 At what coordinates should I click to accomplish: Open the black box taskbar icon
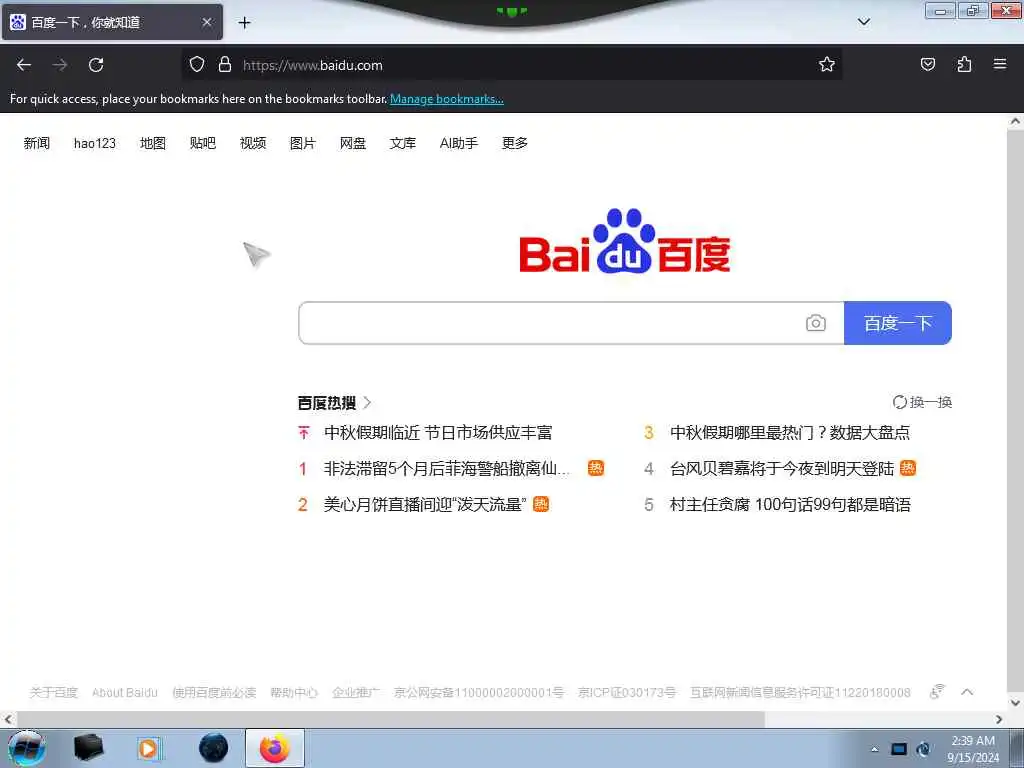(x=89, y=748)
